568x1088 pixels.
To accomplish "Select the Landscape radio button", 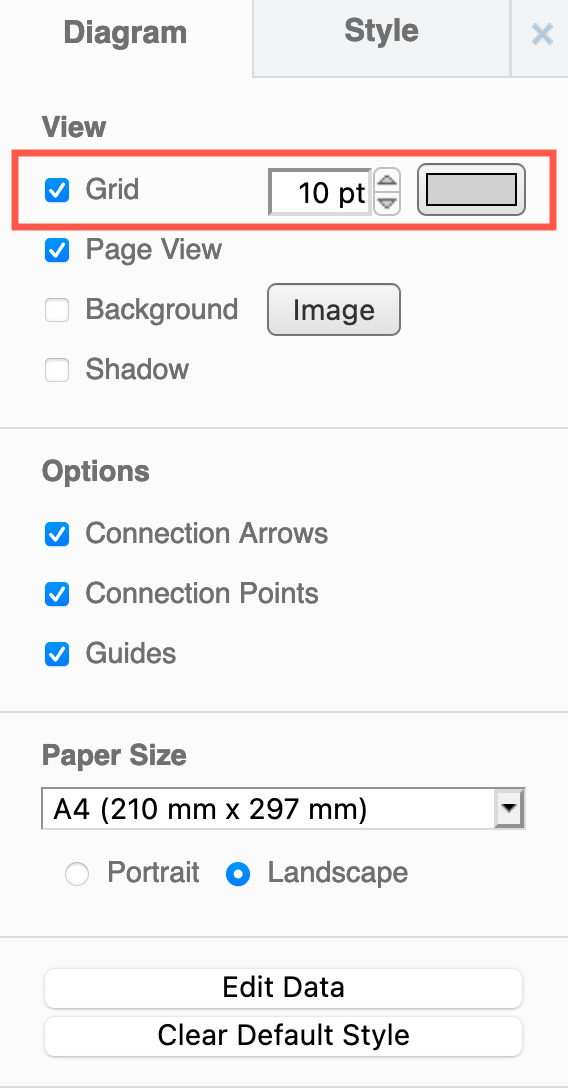I will [238, 874].
